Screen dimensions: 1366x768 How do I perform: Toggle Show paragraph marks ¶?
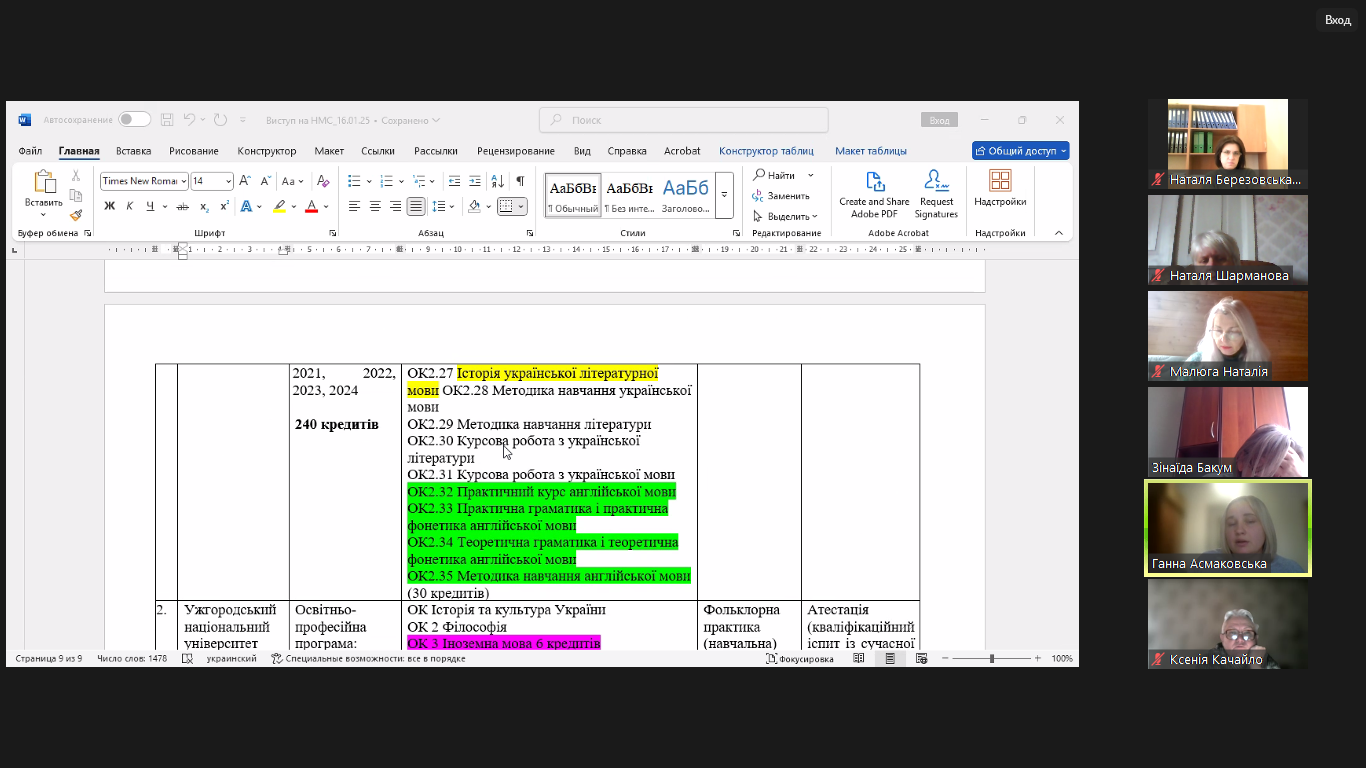[520, 181]
